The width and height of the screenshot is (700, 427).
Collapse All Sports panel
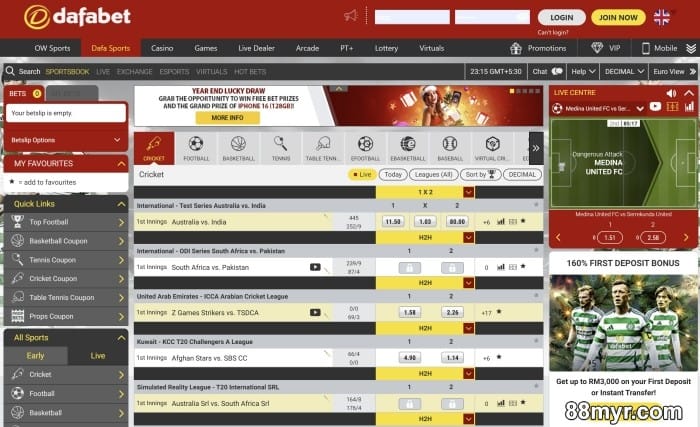[x=121, y=338]
